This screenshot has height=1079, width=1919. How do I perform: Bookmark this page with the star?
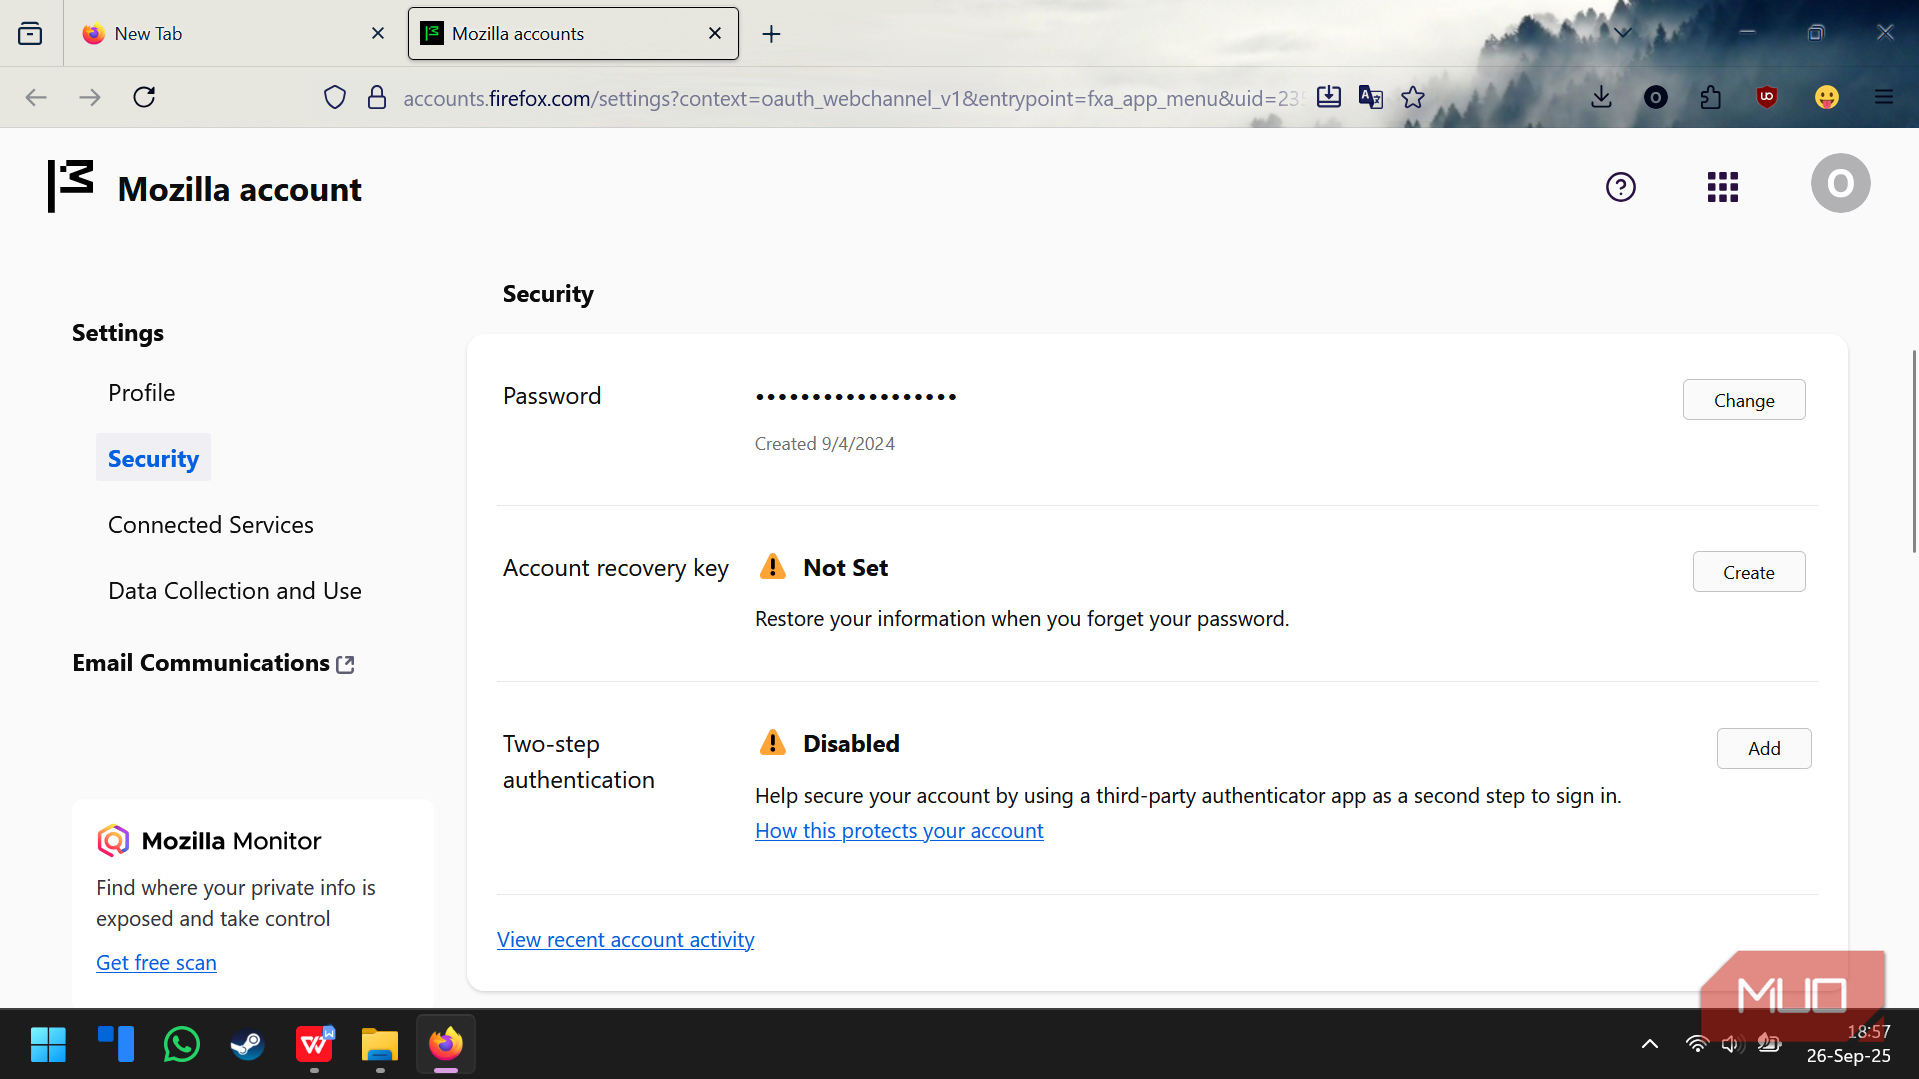tap(1413, 97)
